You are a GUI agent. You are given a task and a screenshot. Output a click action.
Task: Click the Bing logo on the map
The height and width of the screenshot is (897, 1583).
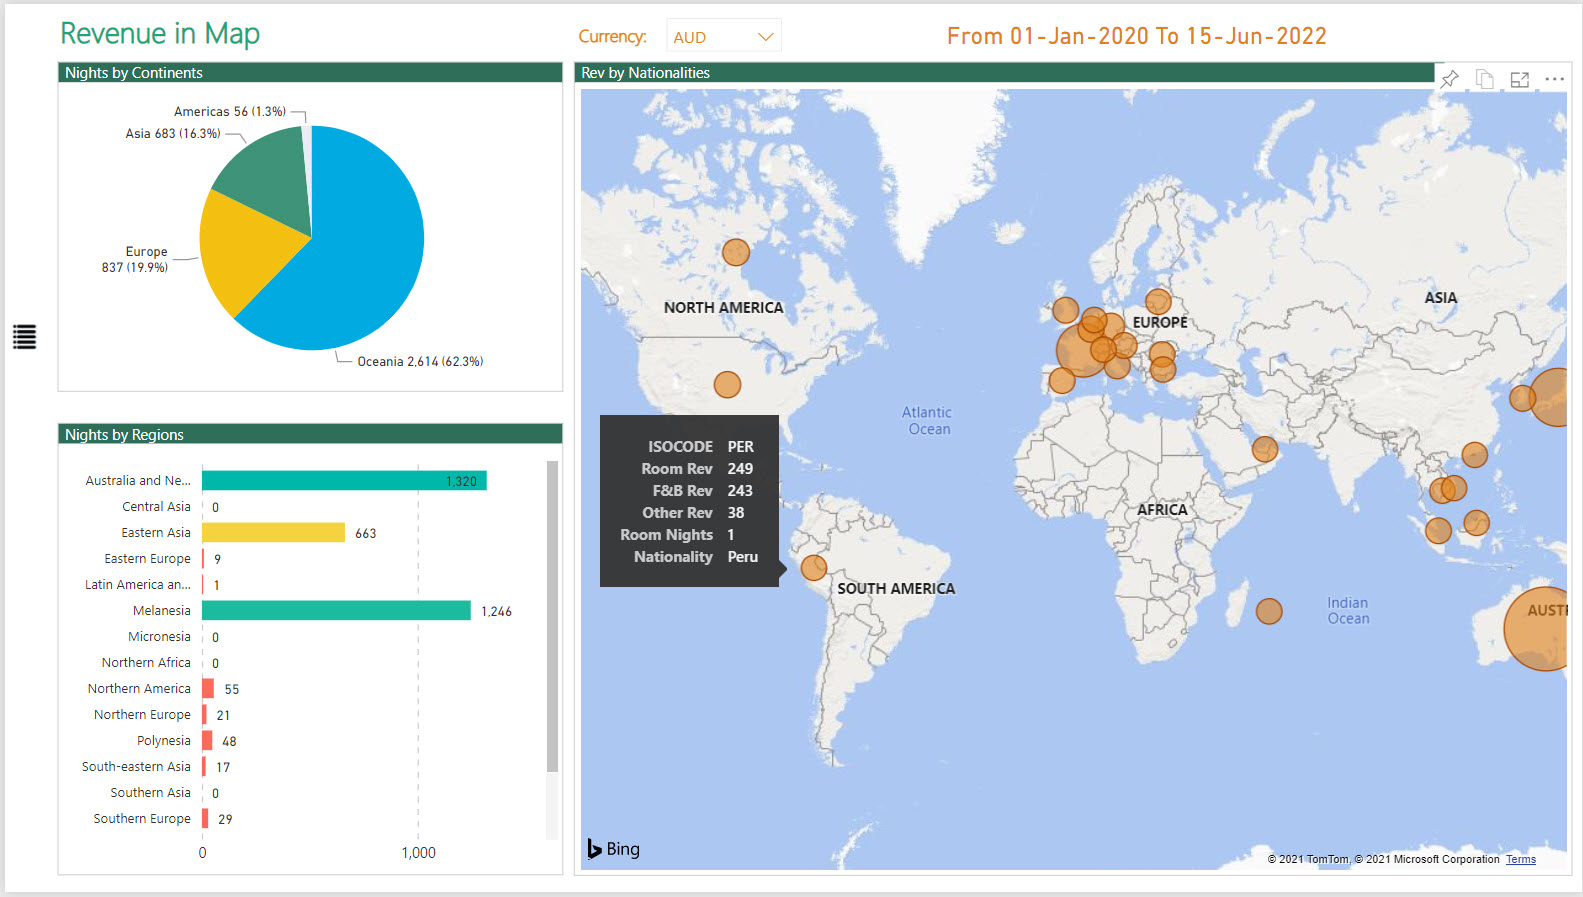(x=614, y=849)
